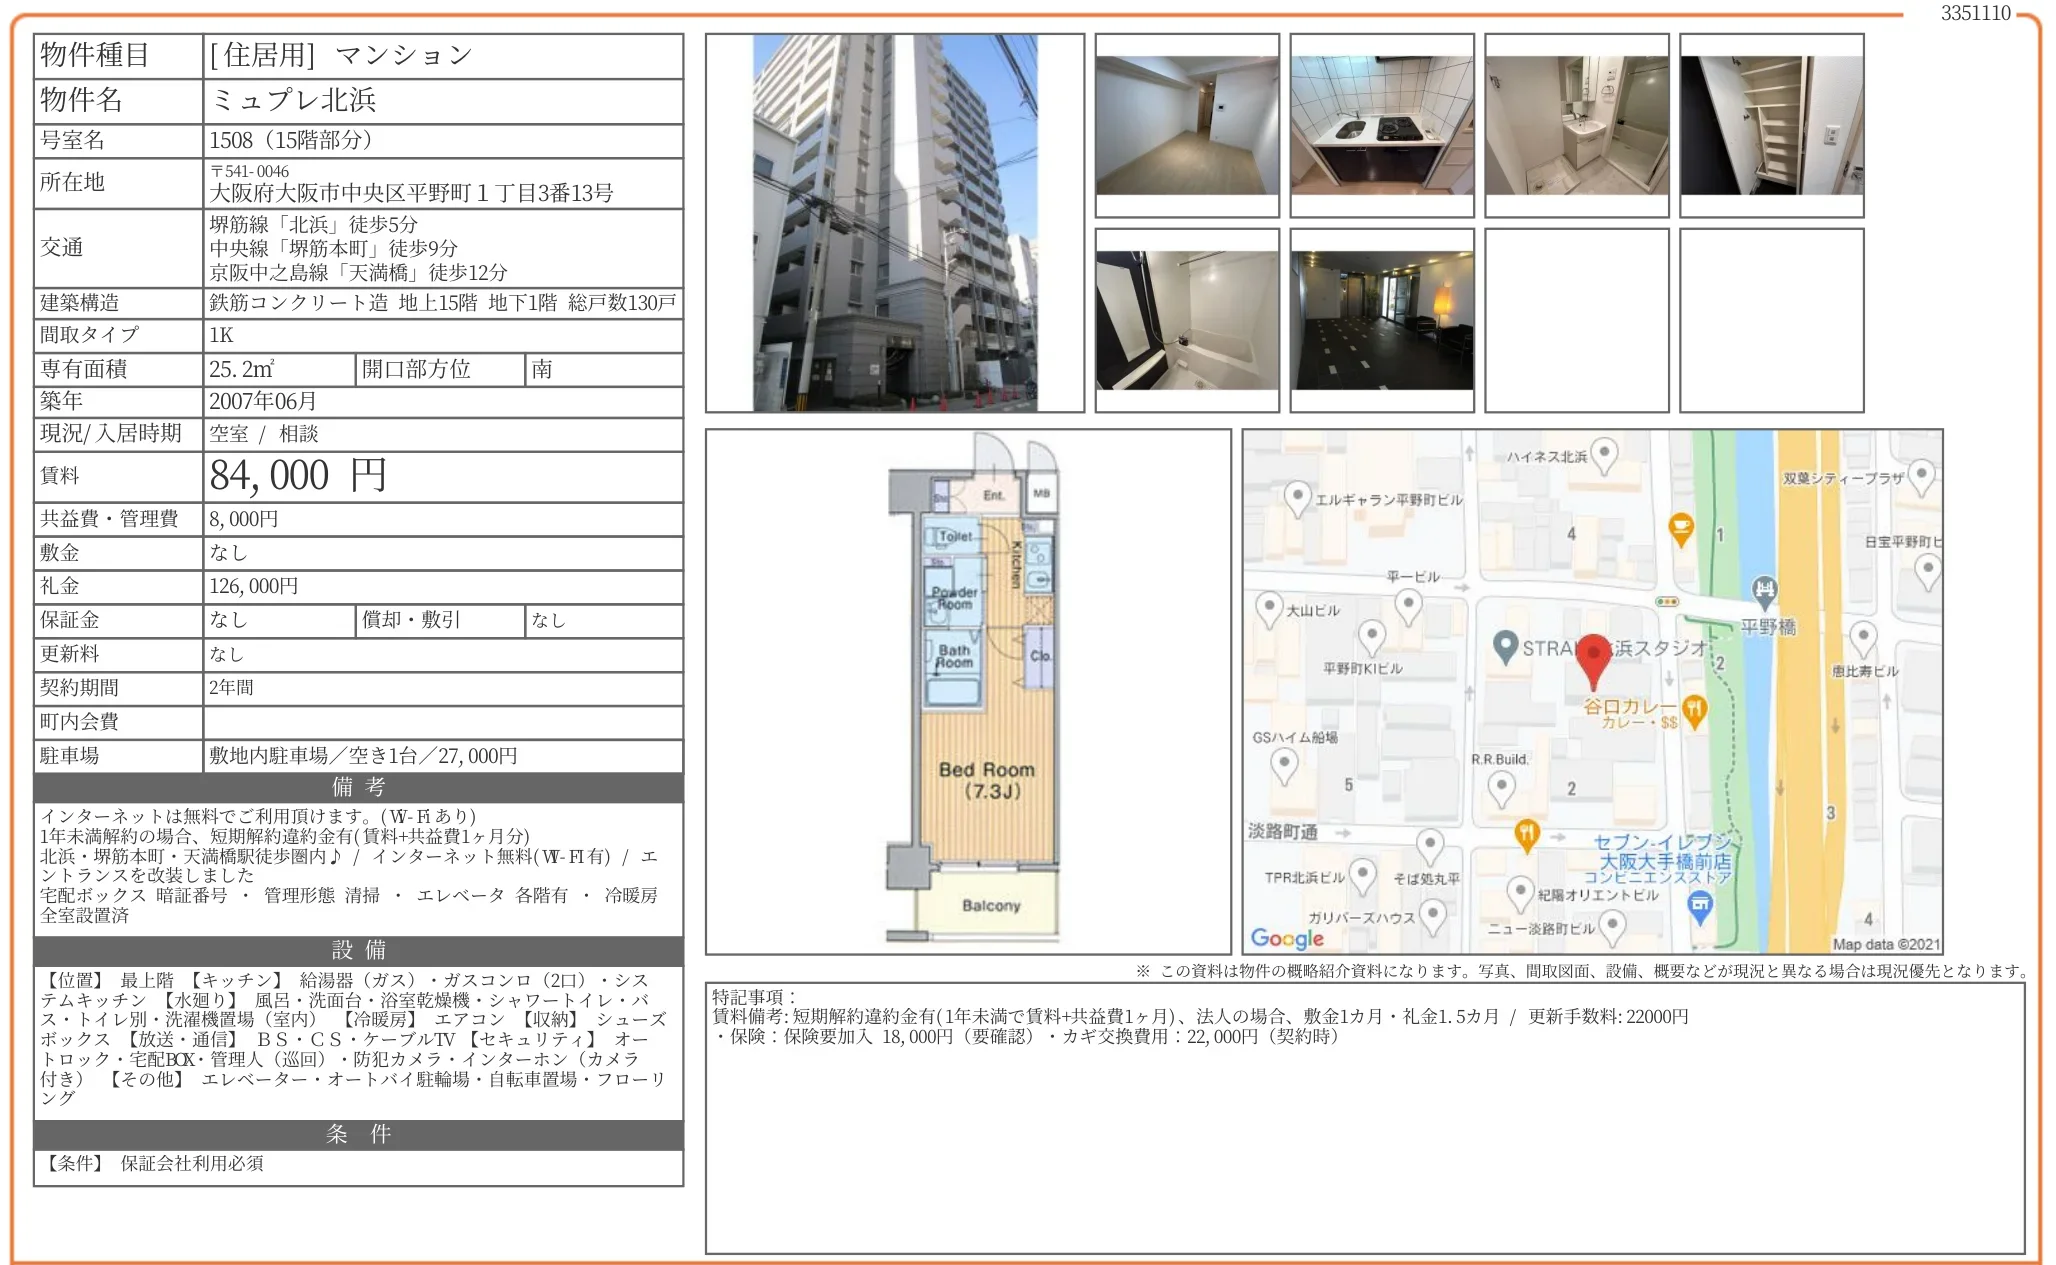Screen dimensions: 2056x1265
Task: Click the STRA北浜スタジオ teal pin
Action: tap(1506, 646)
